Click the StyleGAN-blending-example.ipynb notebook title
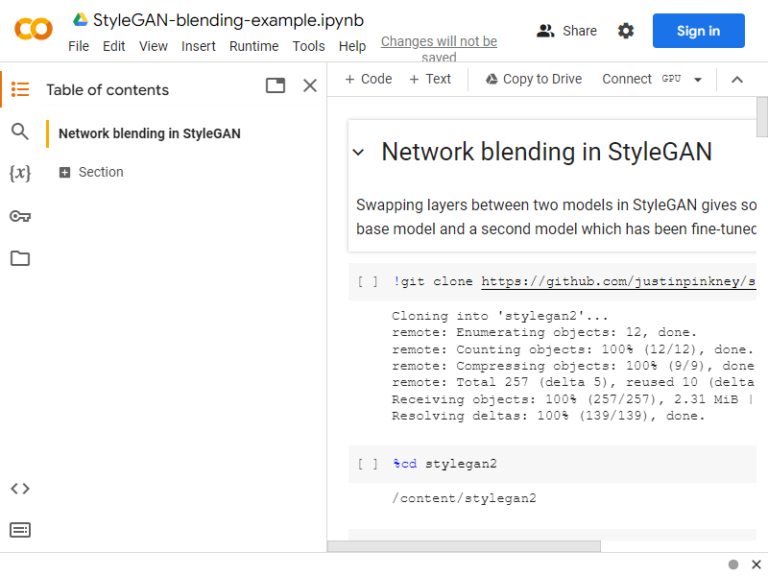The height and width of the screenshot is (576, 768). click(228, 20)
